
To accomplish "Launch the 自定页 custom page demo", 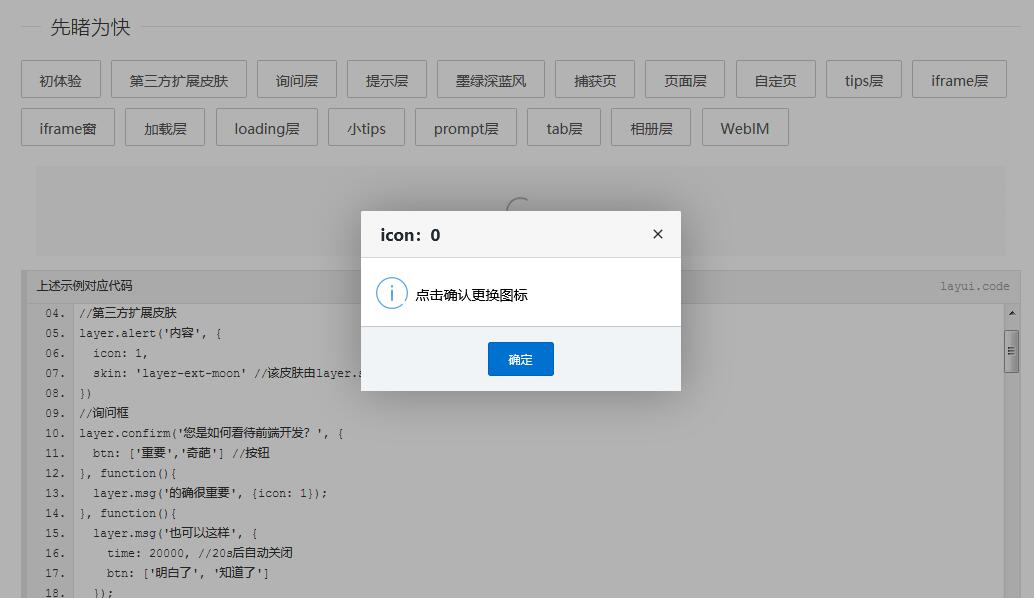I will click(775, 78).
